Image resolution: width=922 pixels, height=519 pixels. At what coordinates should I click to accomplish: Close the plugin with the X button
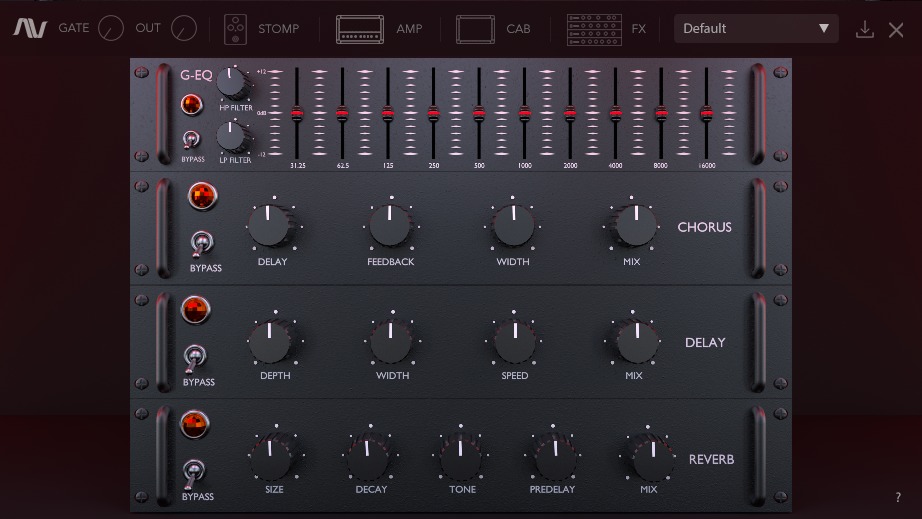click(896, 29)
